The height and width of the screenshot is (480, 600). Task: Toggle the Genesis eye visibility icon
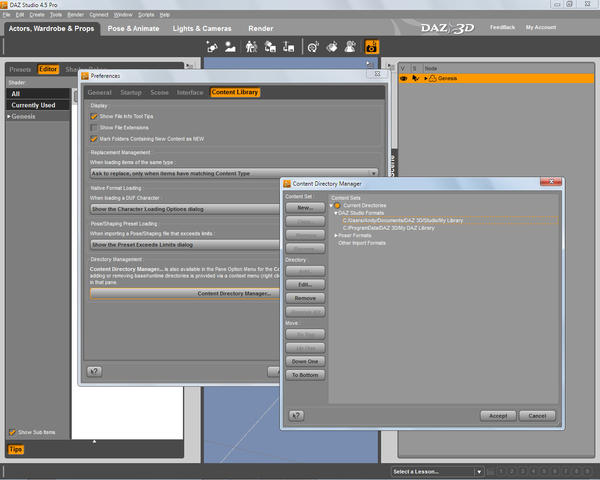[404, 78]
